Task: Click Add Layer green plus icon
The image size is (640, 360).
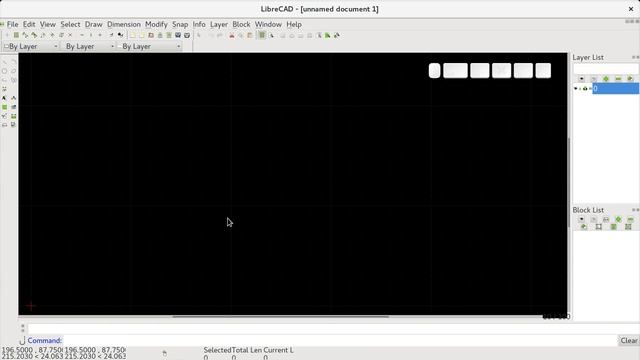Action: 606,78
